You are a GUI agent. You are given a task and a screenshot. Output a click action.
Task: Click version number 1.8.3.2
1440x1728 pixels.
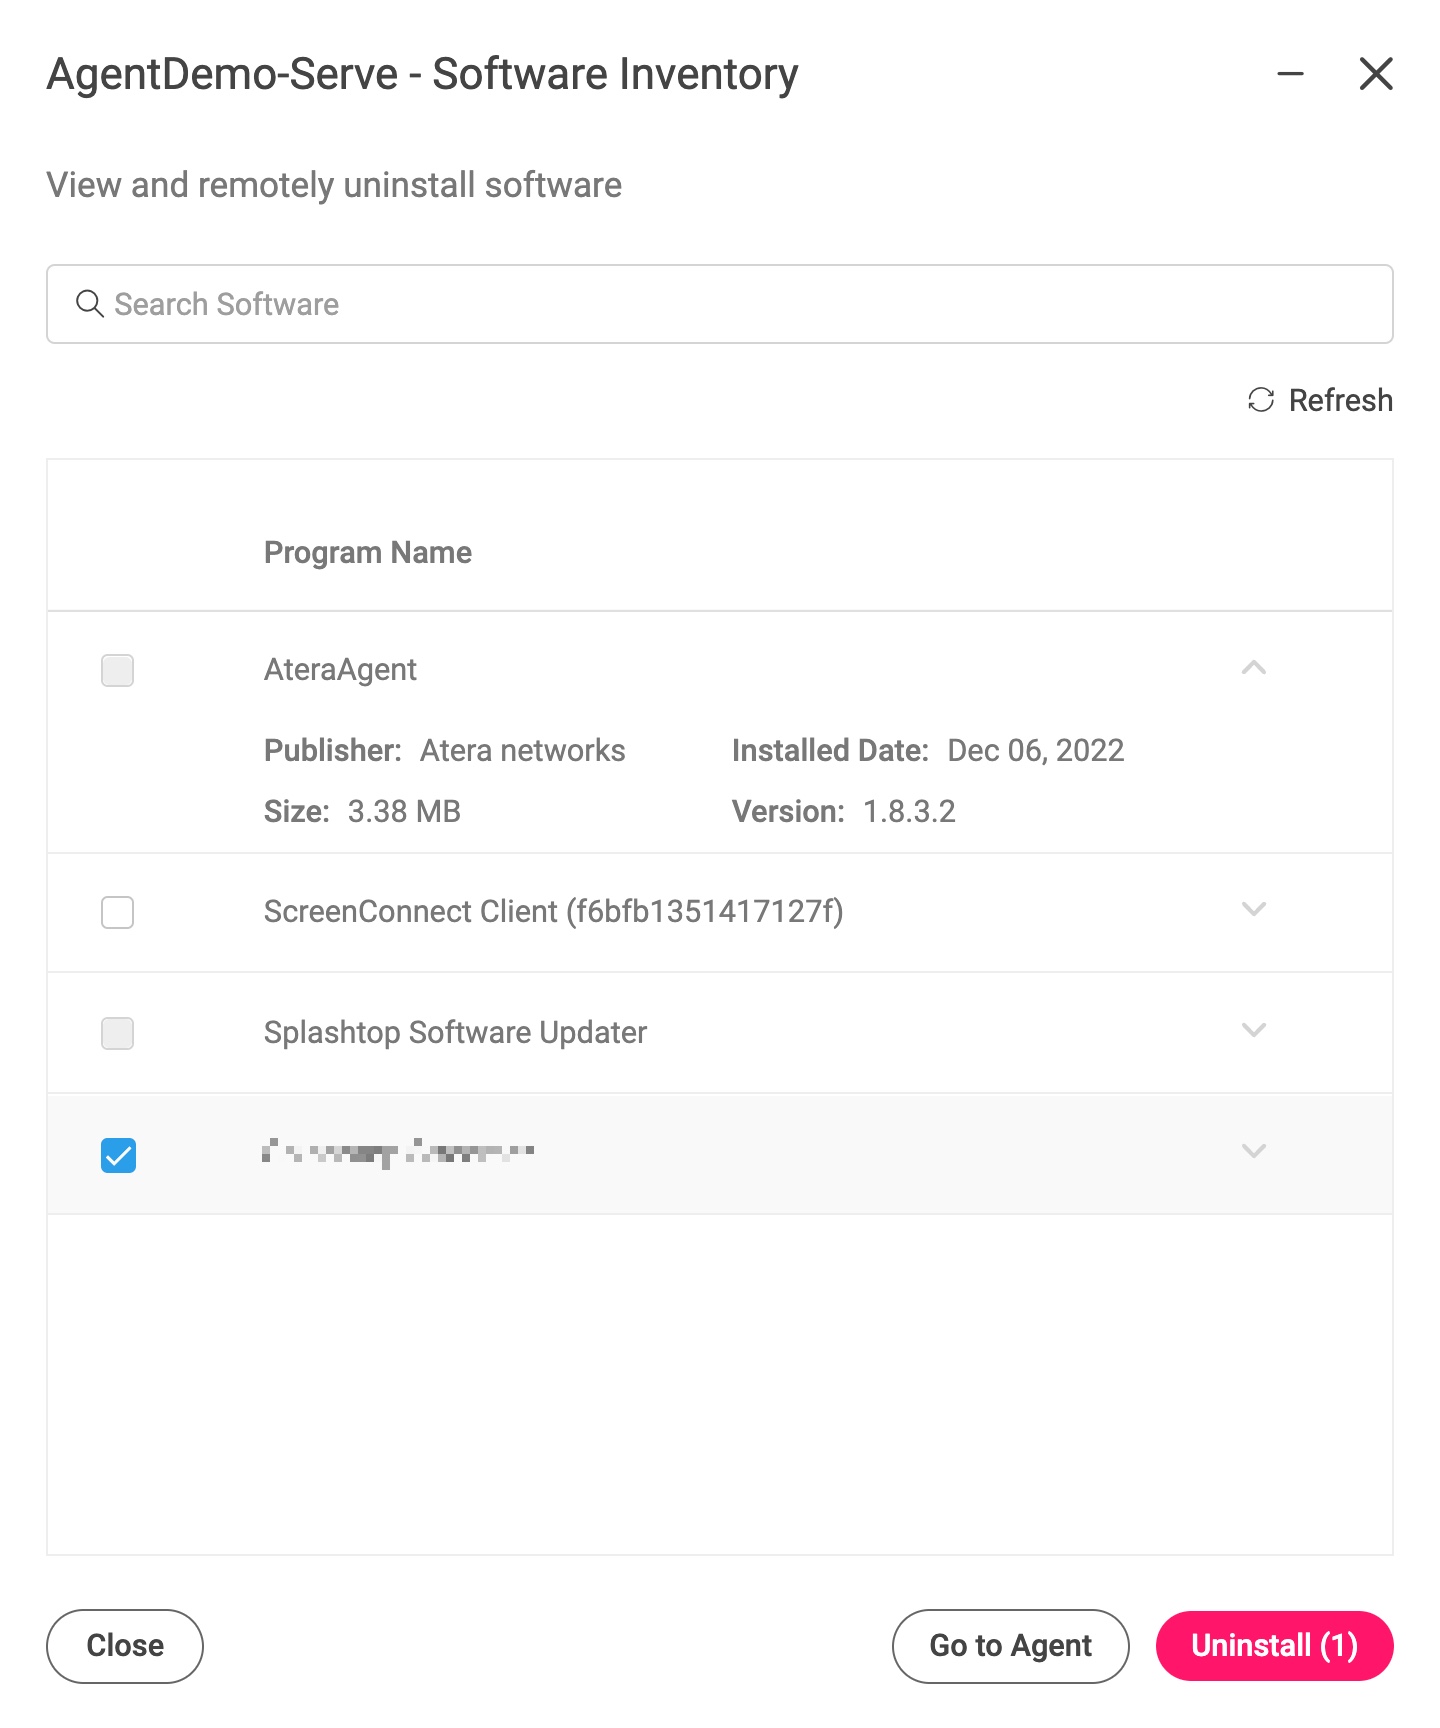[x=909, y=811]
